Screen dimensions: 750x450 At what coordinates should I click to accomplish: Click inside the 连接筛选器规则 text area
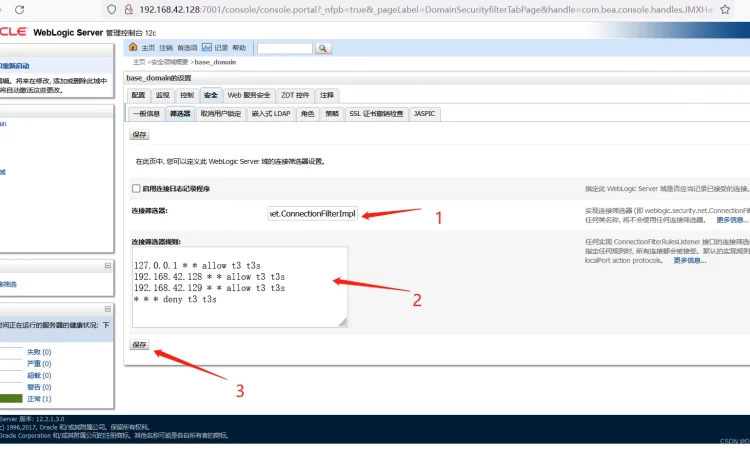tap(240, 287)
